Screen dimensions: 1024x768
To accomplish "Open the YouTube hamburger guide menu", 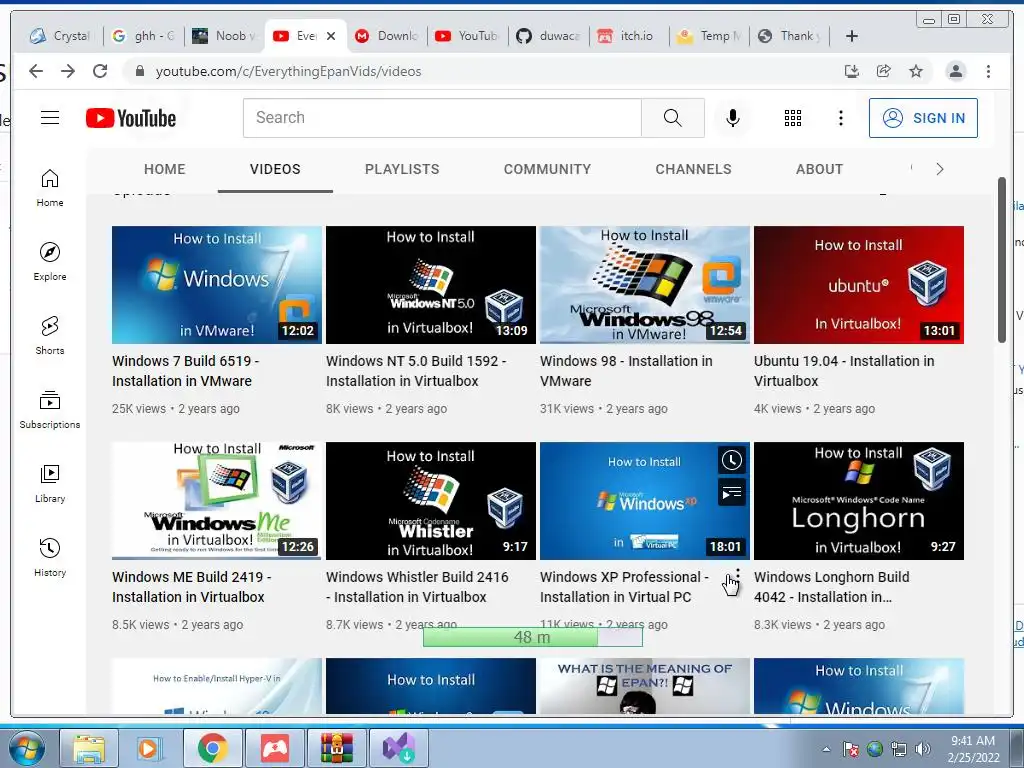I will (50, 118).
